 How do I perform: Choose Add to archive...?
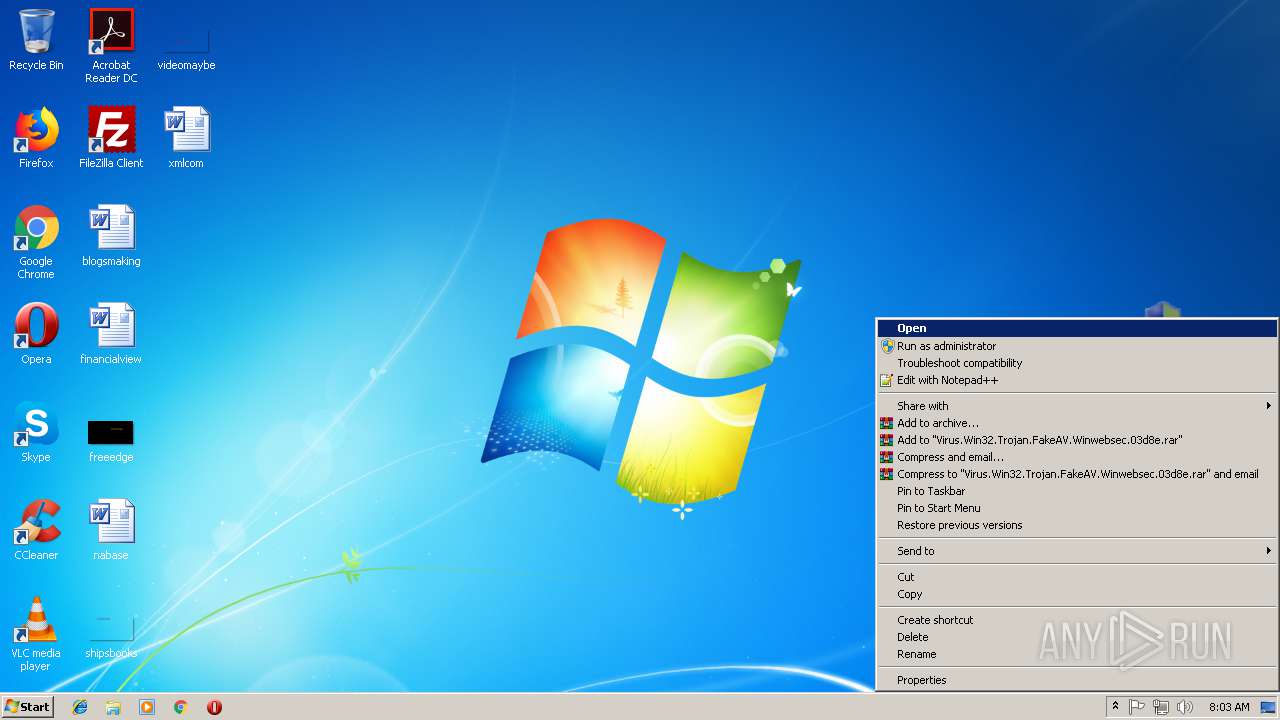(1077, 423)
